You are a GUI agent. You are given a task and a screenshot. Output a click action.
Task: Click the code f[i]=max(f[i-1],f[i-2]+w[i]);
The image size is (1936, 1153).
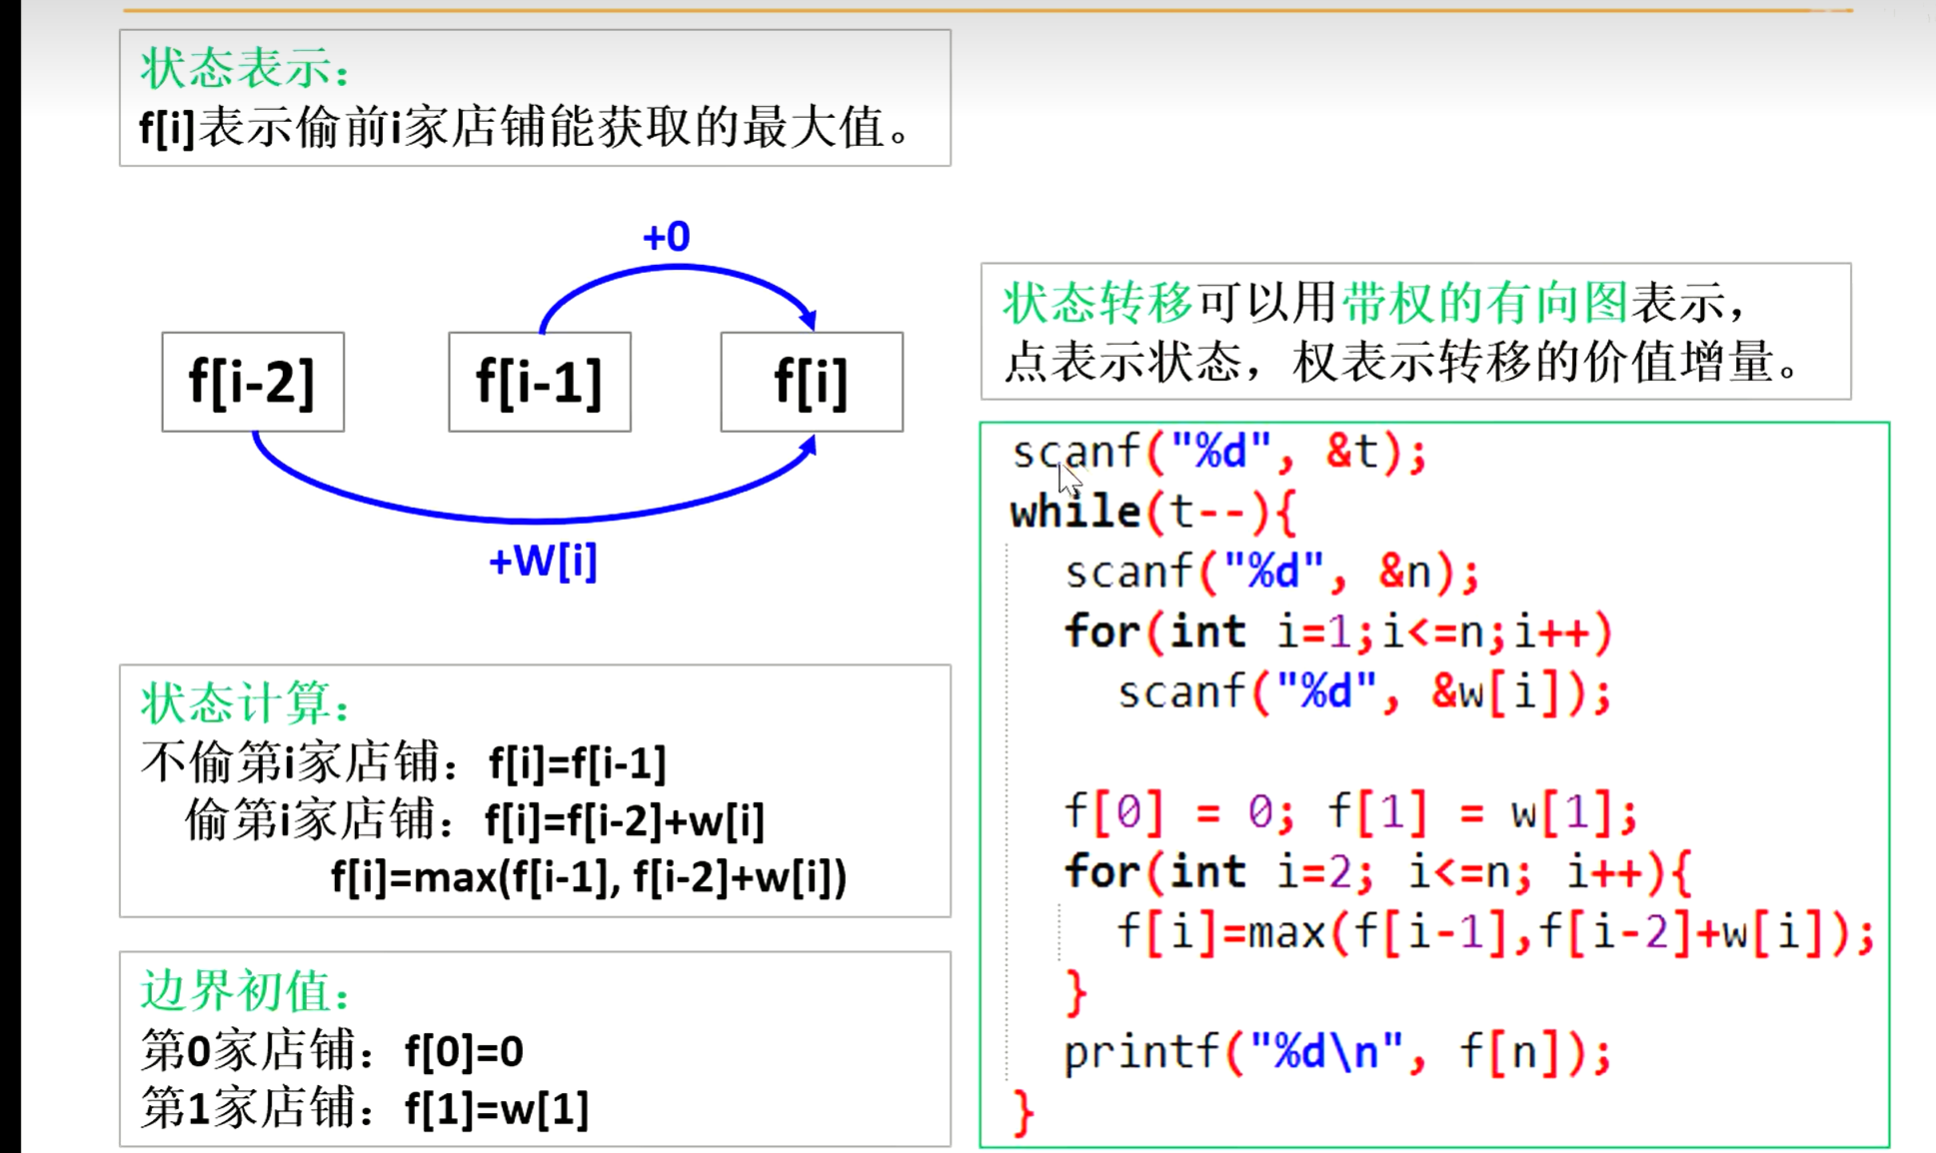(1496, 932)
